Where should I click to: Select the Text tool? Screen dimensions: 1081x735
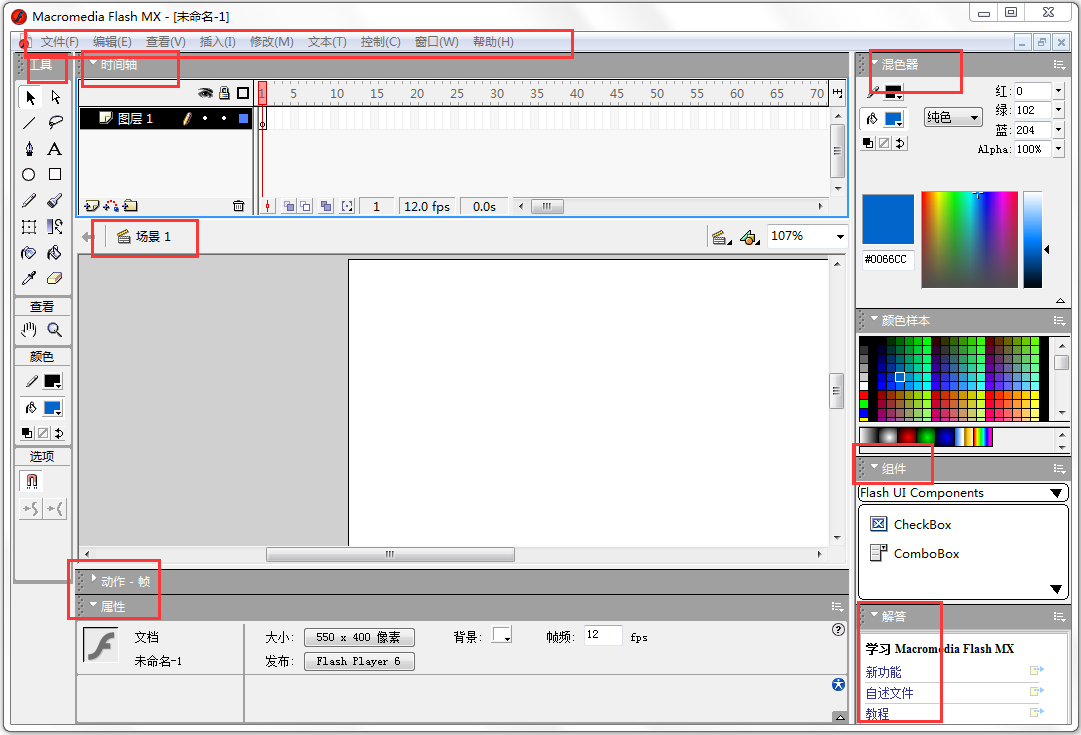[55, 149]
